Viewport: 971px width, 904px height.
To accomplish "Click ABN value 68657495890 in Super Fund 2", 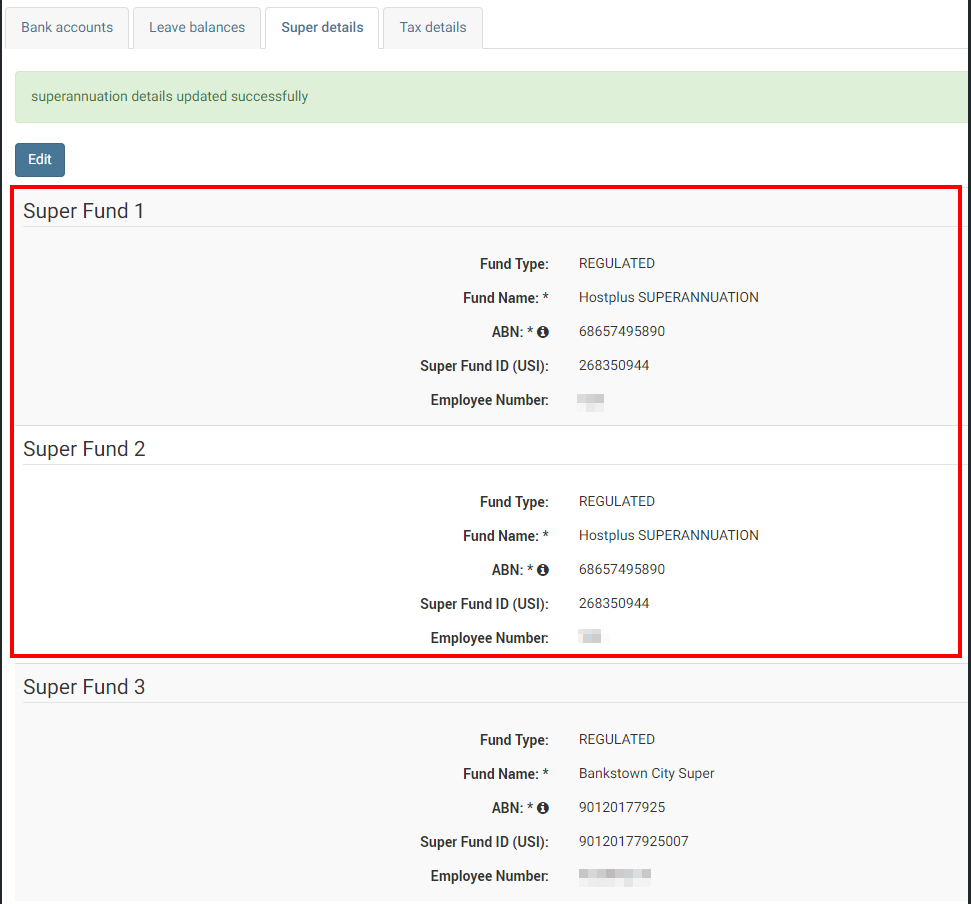I will (x=622, y=569).
